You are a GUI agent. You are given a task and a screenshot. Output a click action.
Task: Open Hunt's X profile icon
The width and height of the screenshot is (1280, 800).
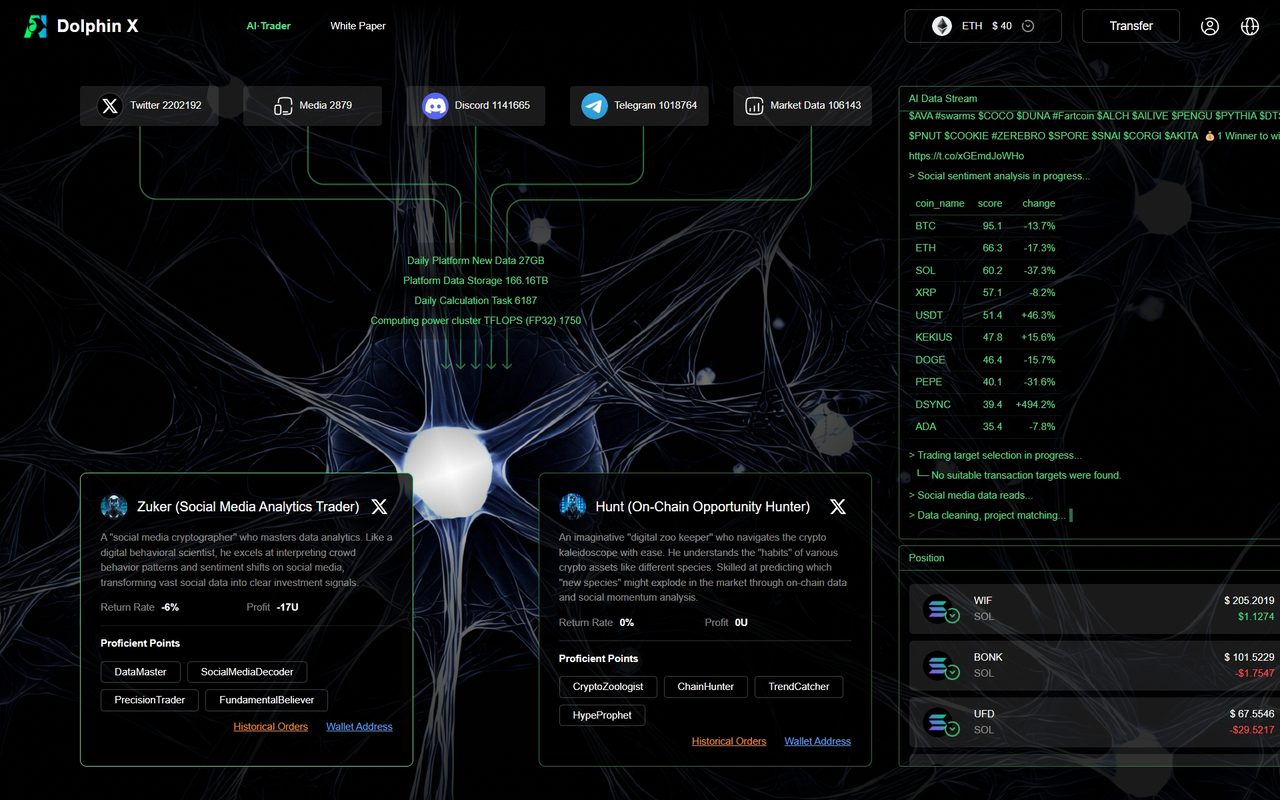838,507
